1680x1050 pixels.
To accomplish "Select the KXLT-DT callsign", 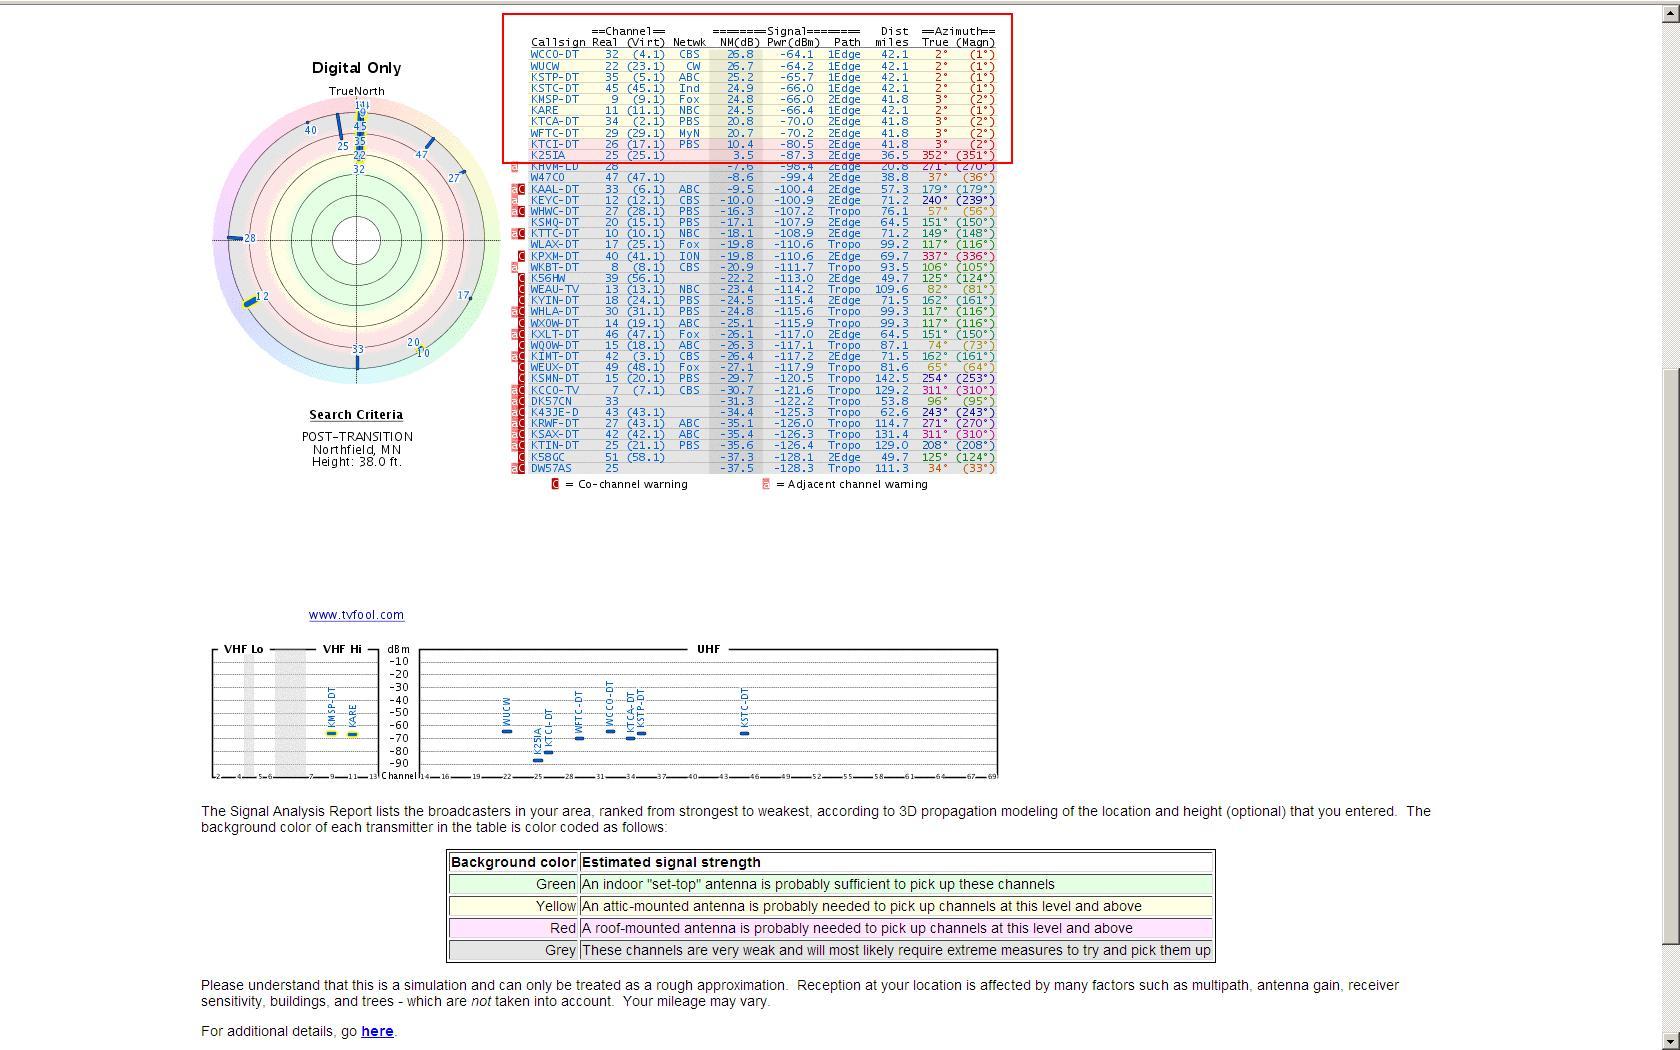I will (555, 334).
